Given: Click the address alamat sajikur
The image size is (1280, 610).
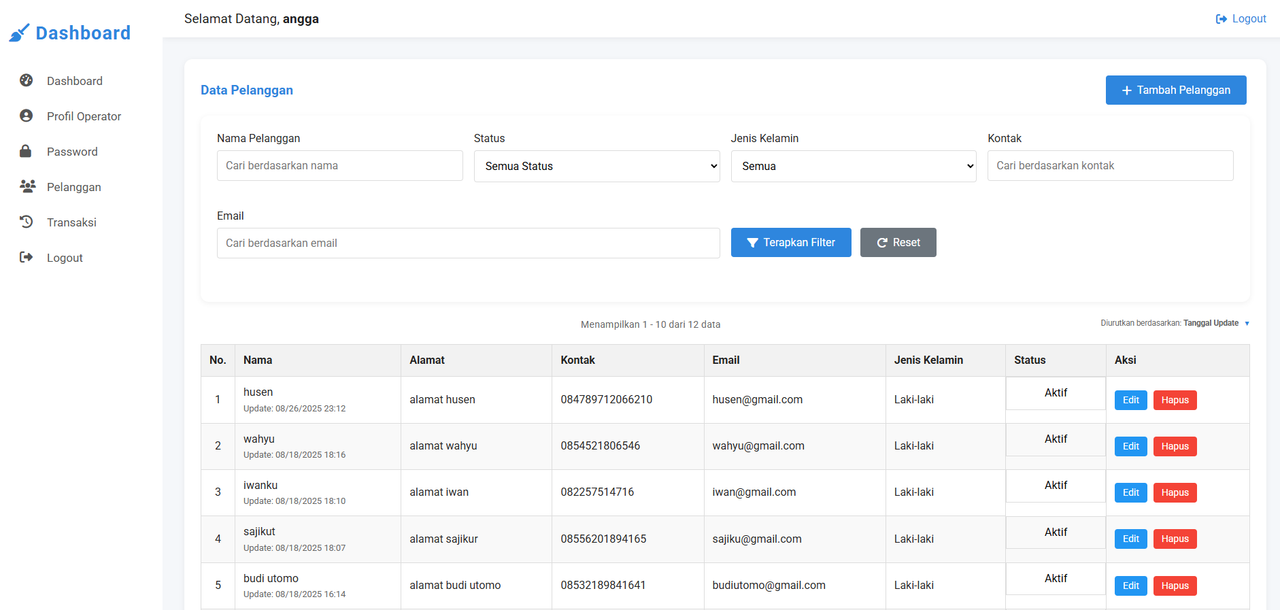Looking at the screenshot, I should click(x=443, y=539).
